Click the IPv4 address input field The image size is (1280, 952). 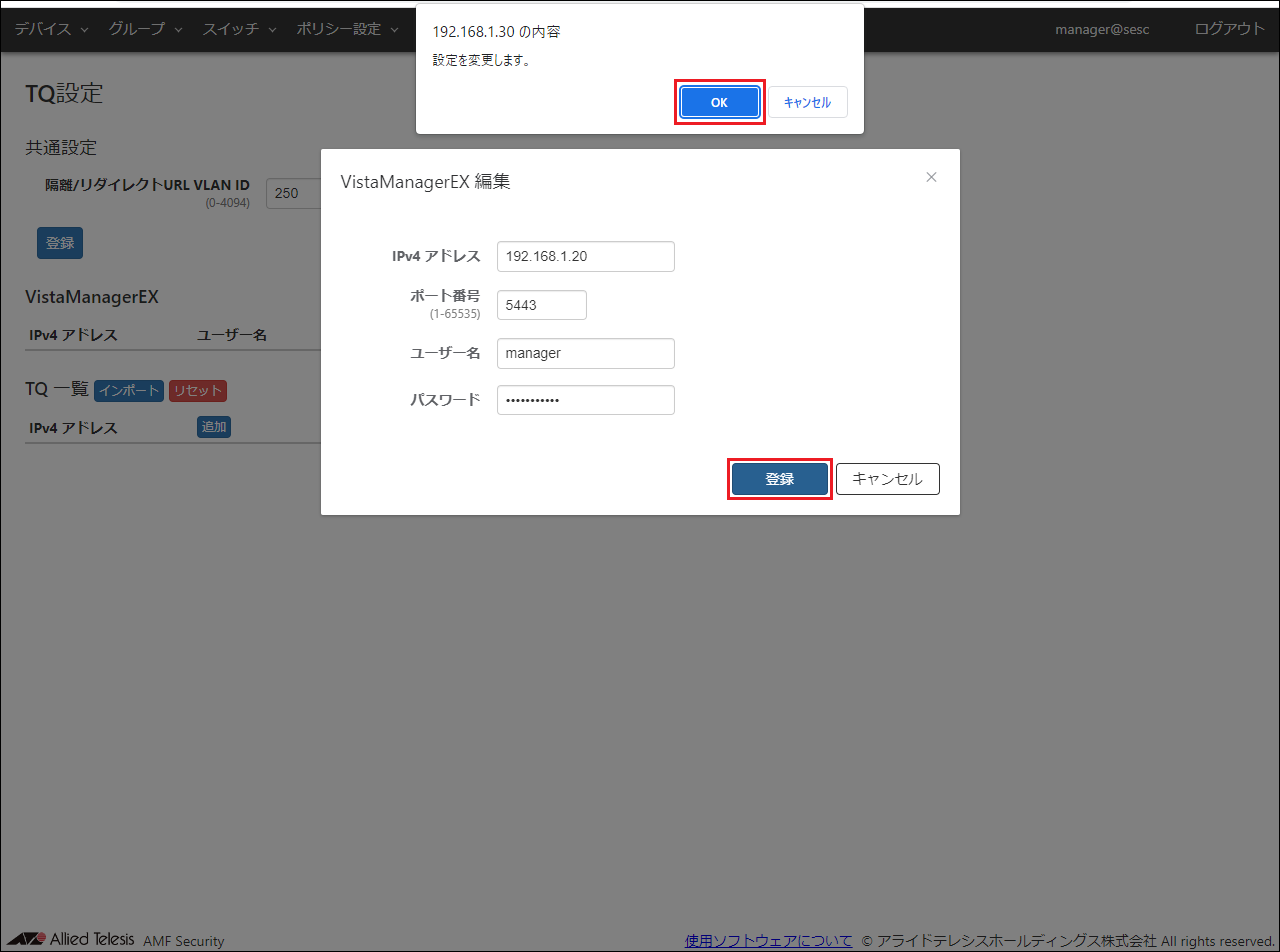pyautogui.click(x=585, y=256)
